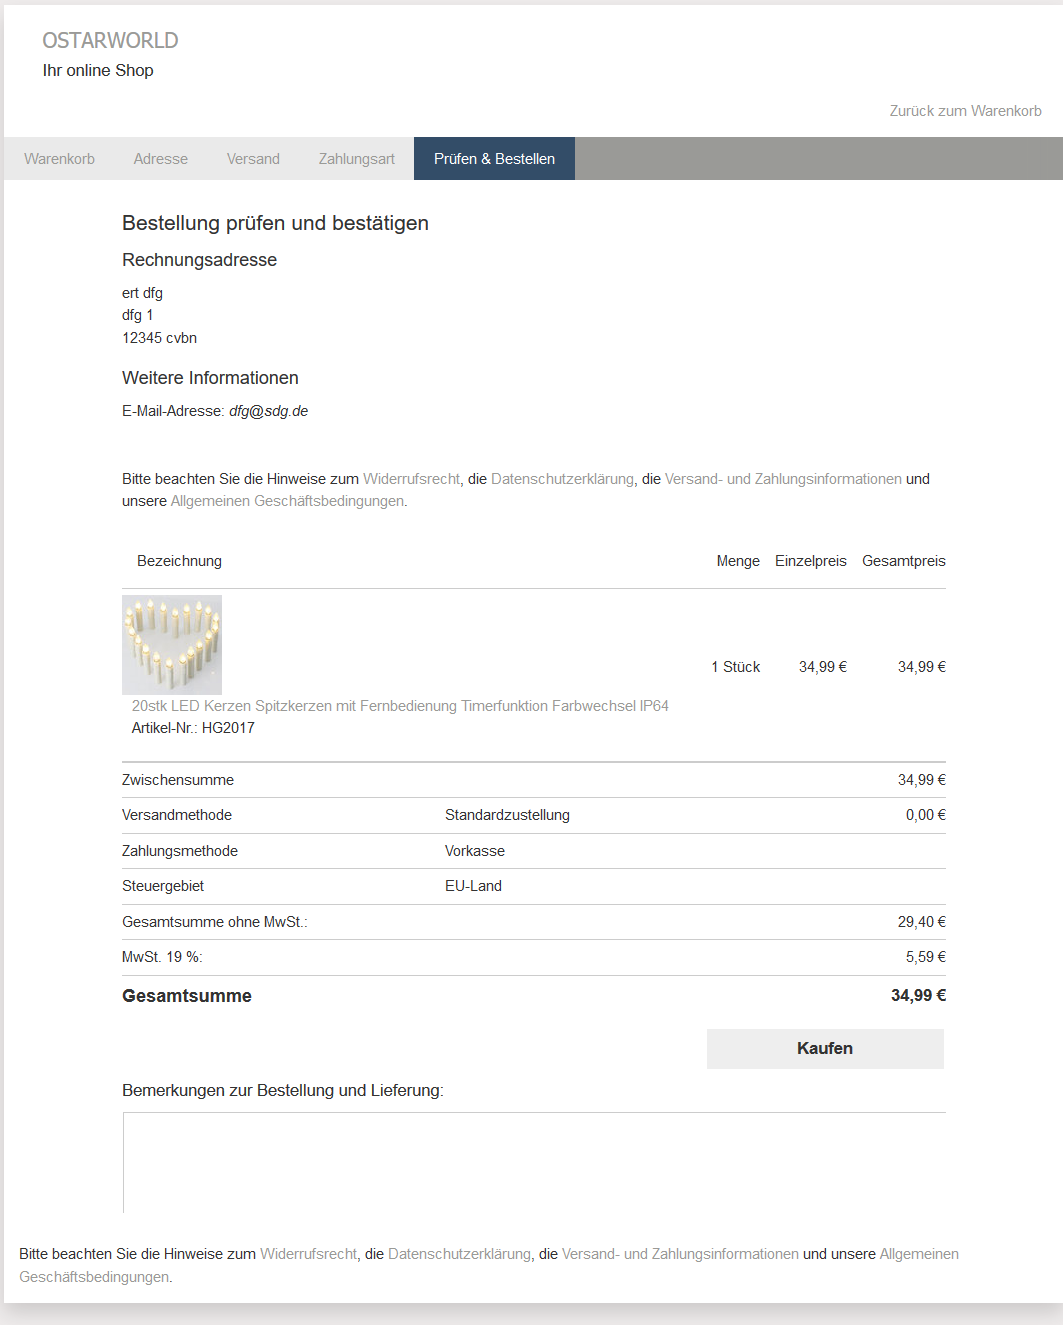The image size is (1063, 1325).
Task: Click the Zwischensumme amount 34,99 €
Action: point(921,780)
